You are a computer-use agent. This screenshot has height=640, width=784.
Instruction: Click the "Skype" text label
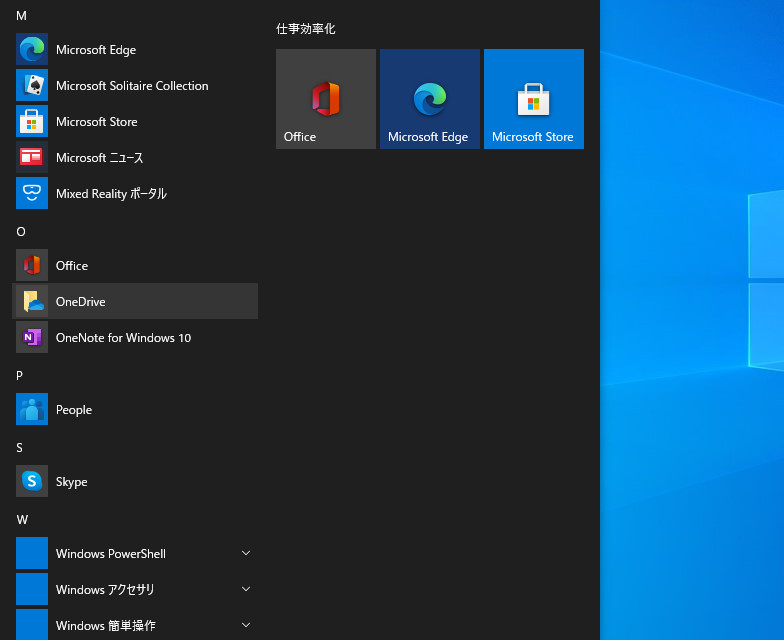pyautogui.click(x=72, y=482)
